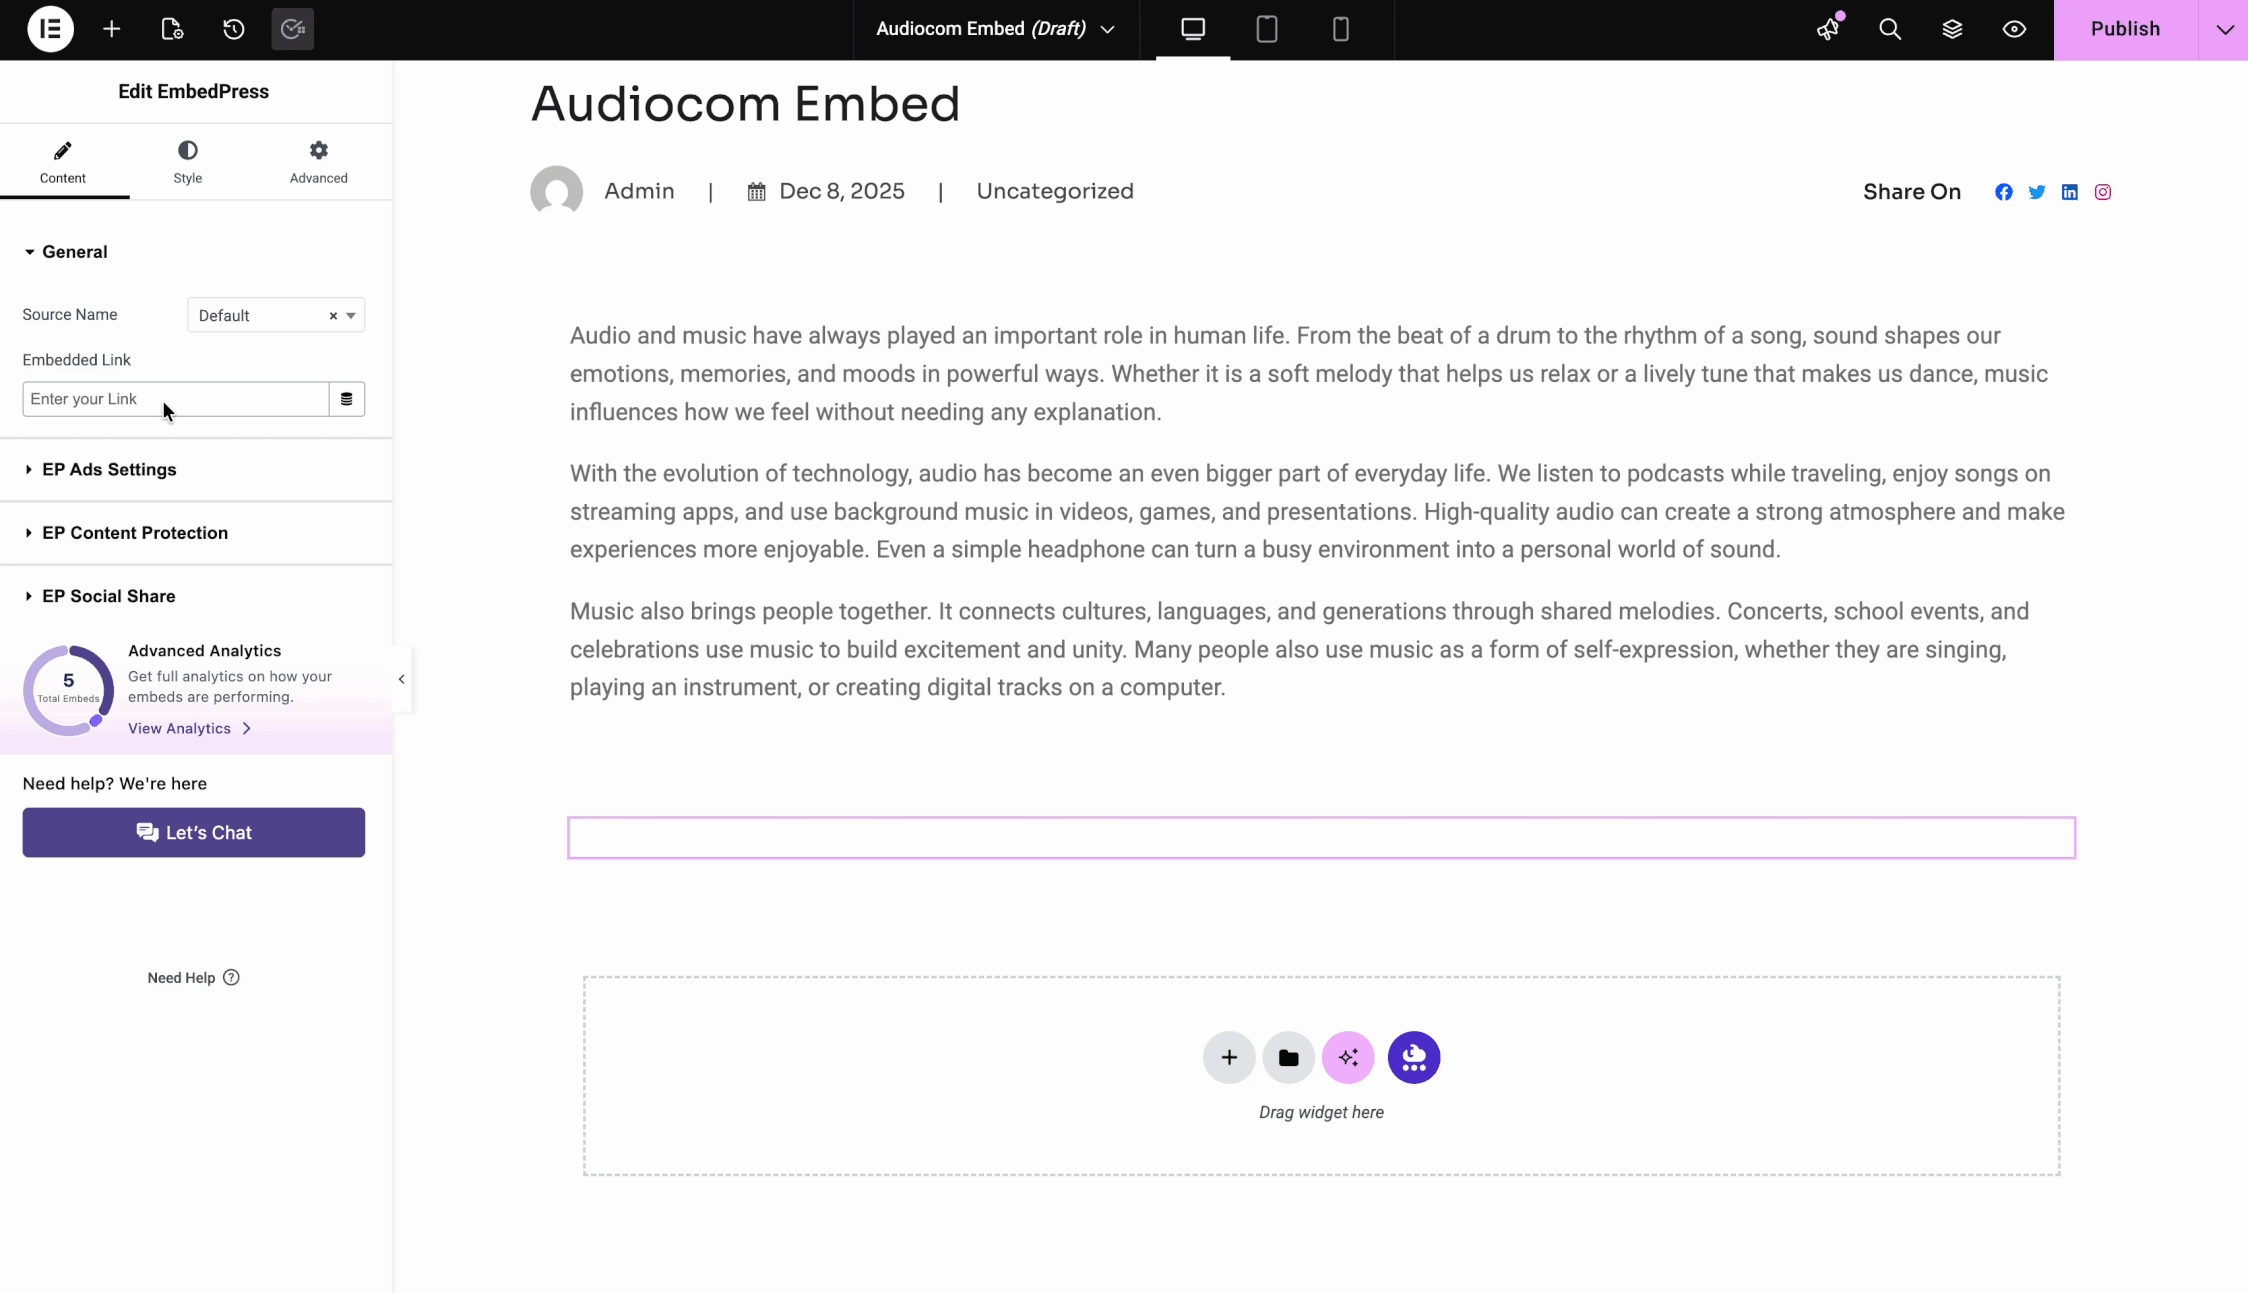This screenshot has width=2248, height=1293.
Task: Preview changes with the eye icon
Action: [2014, 29]
